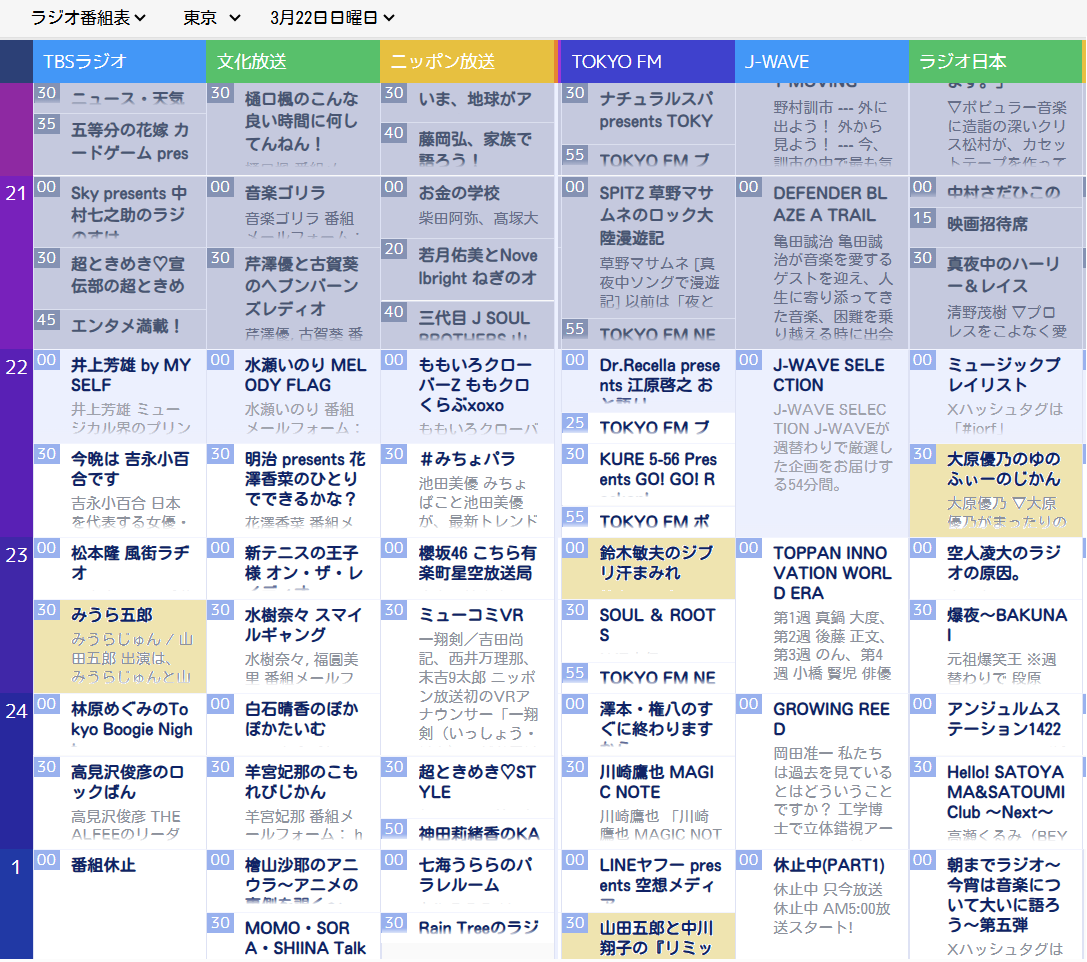1087x962 pixels.
Task: Choose the J-WAVE station header
Action: [x=821, y=62]
